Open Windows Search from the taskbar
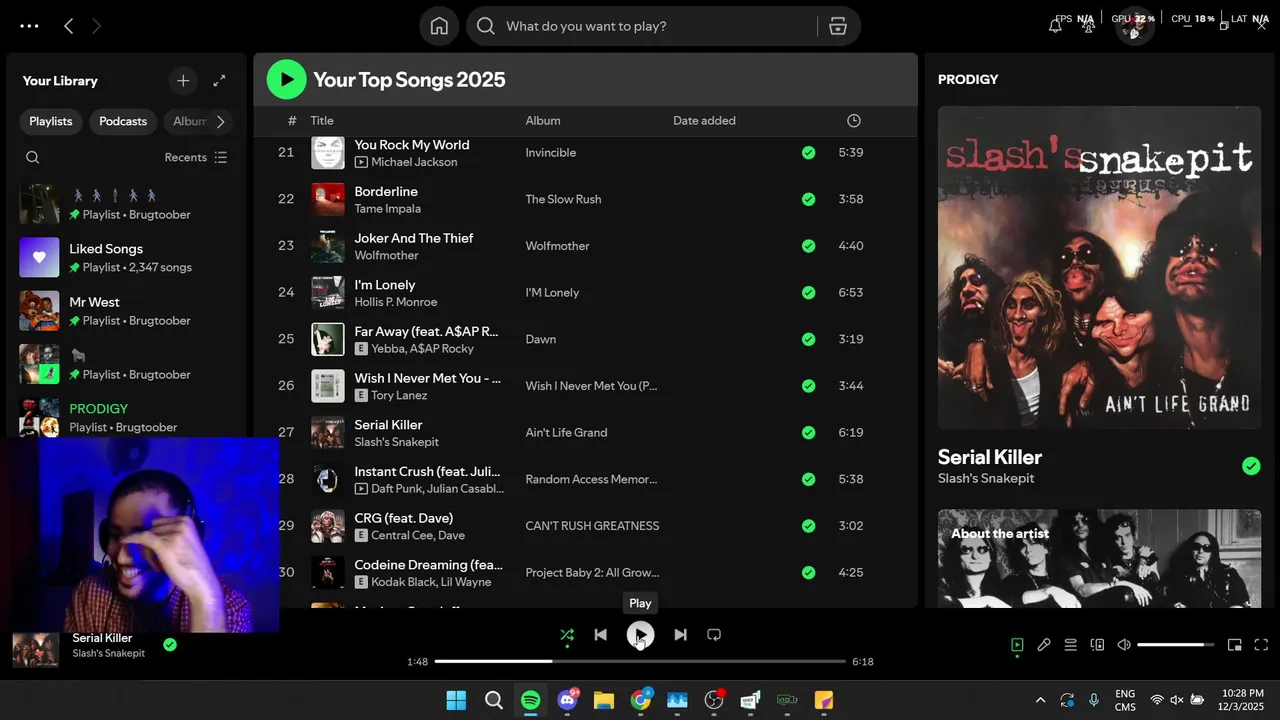1280x720 pixels. tap(494, 700)
